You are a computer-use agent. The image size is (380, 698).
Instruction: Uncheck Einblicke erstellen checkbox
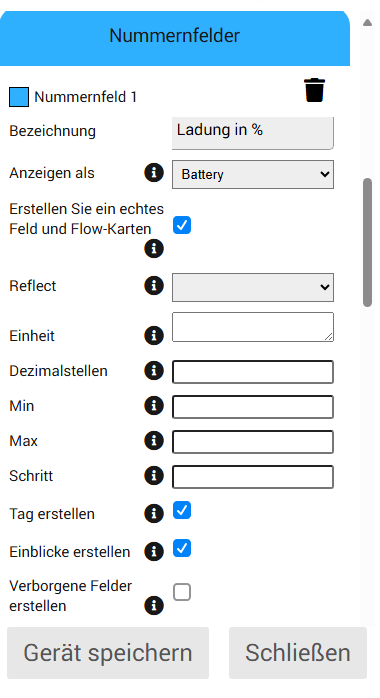(x=182, y=548)
